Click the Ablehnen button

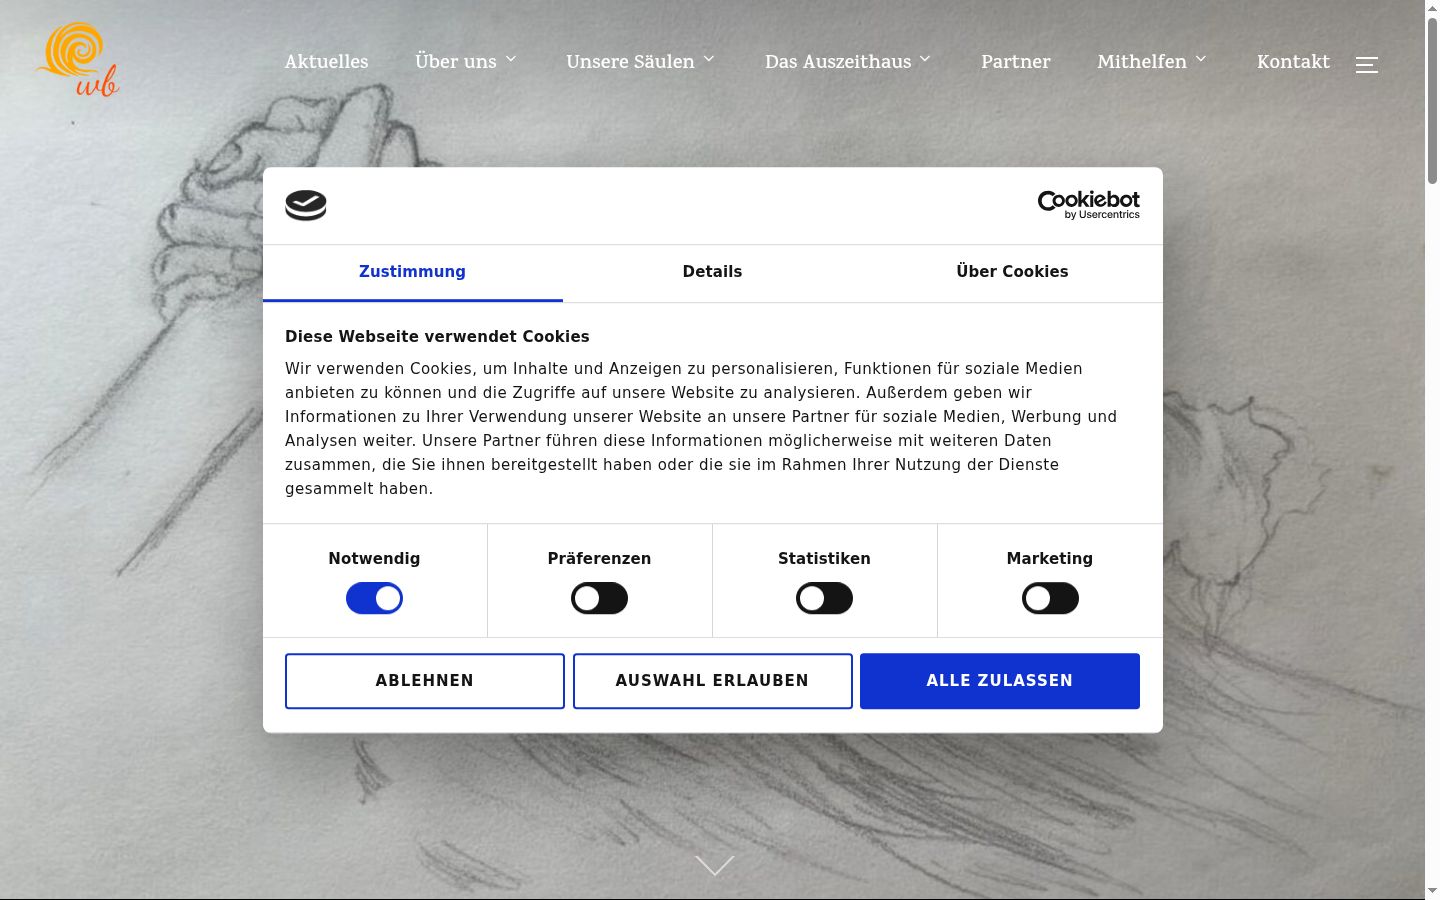coord(425,681)
